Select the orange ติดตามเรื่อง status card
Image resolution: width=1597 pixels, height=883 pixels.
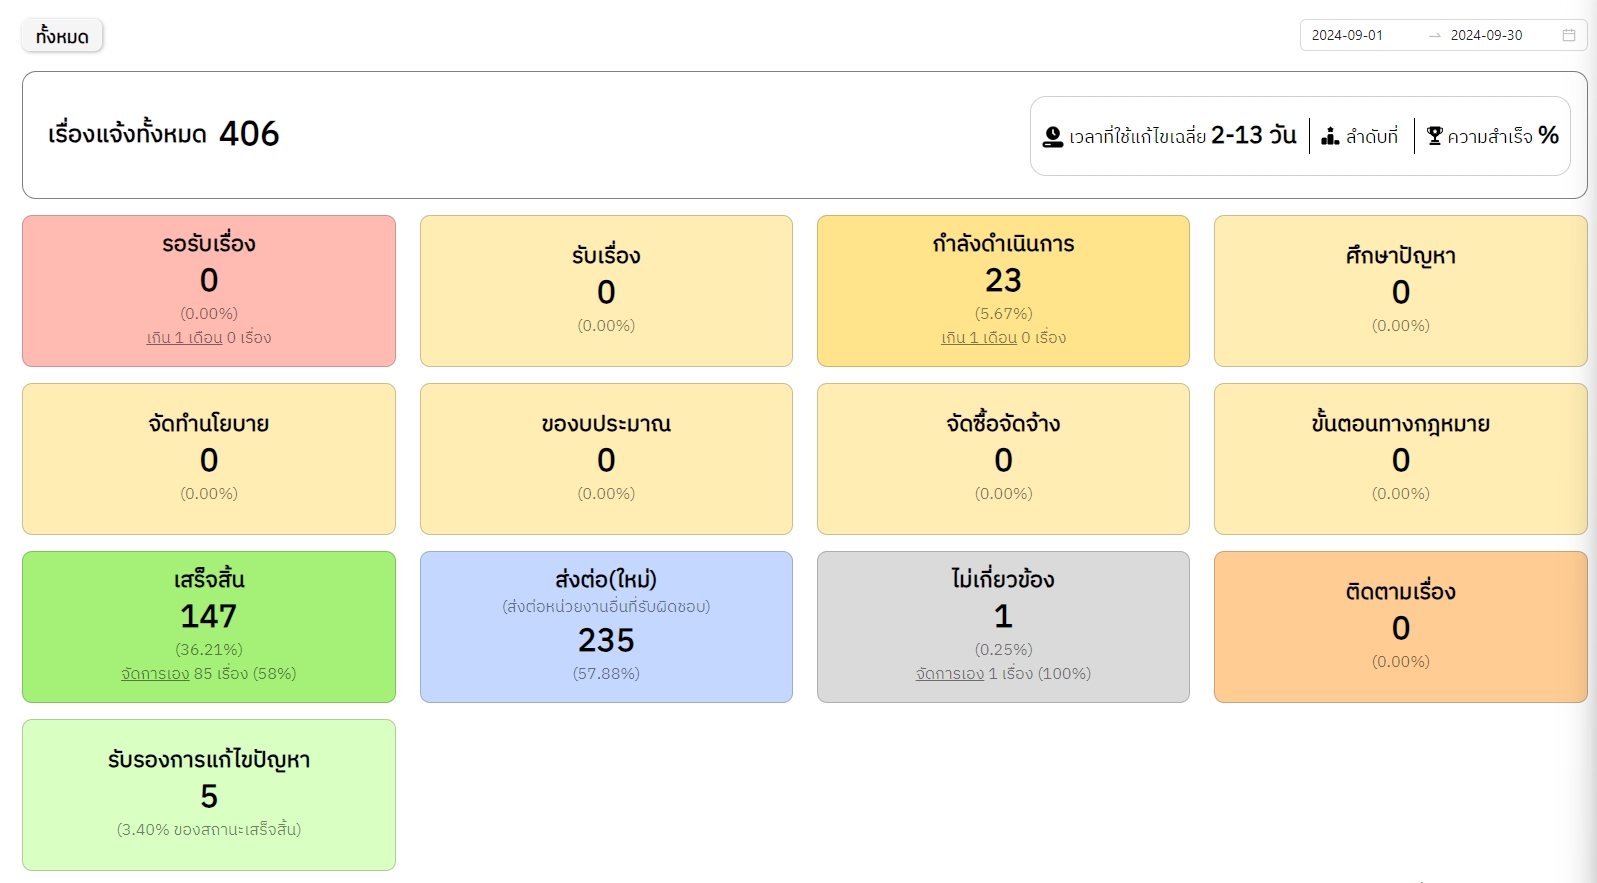point(1400,627)
